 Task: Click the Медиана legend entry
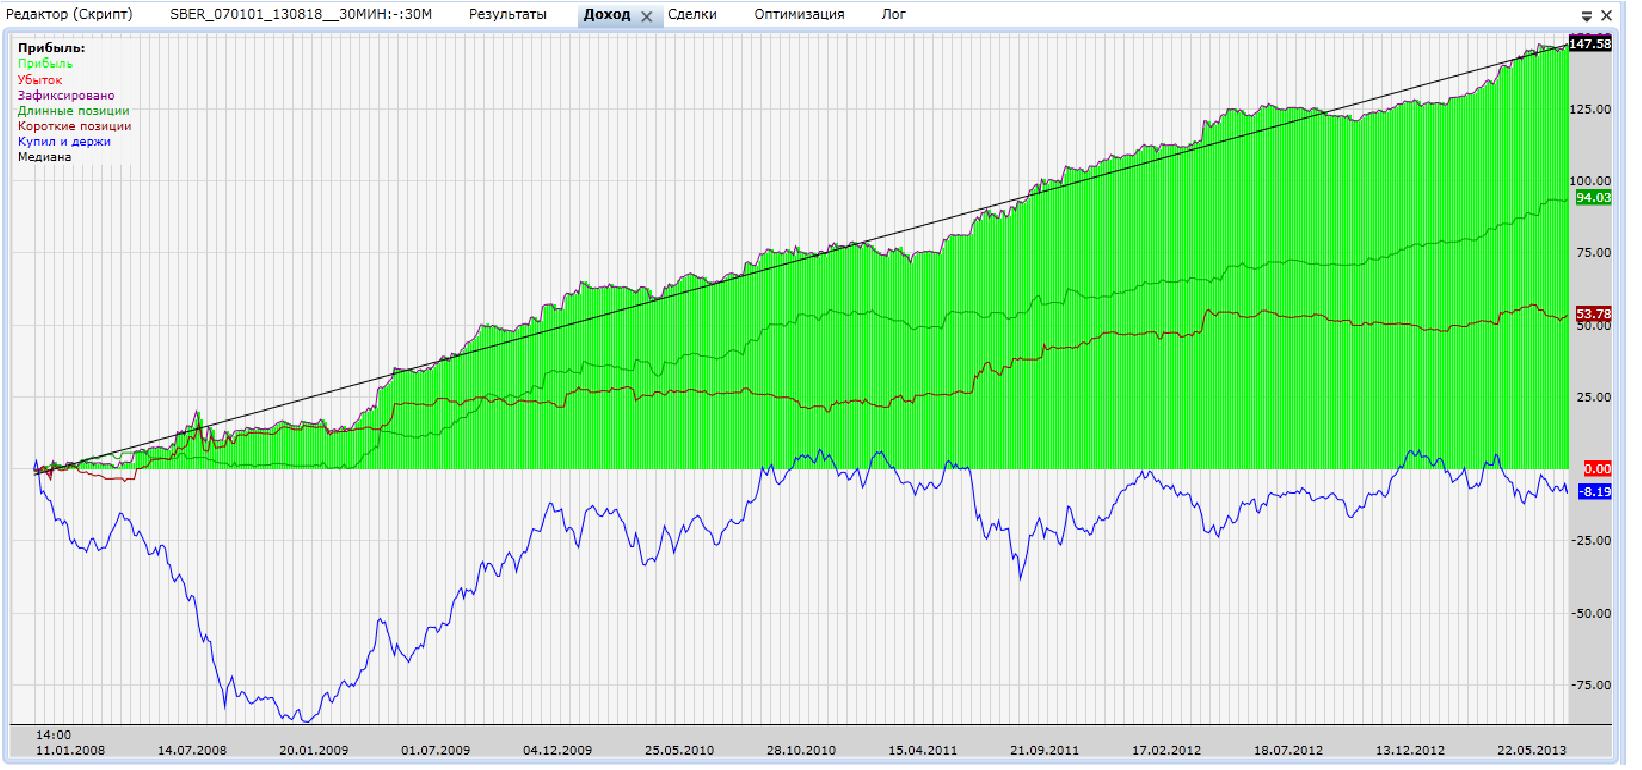(x=44, y=157)
